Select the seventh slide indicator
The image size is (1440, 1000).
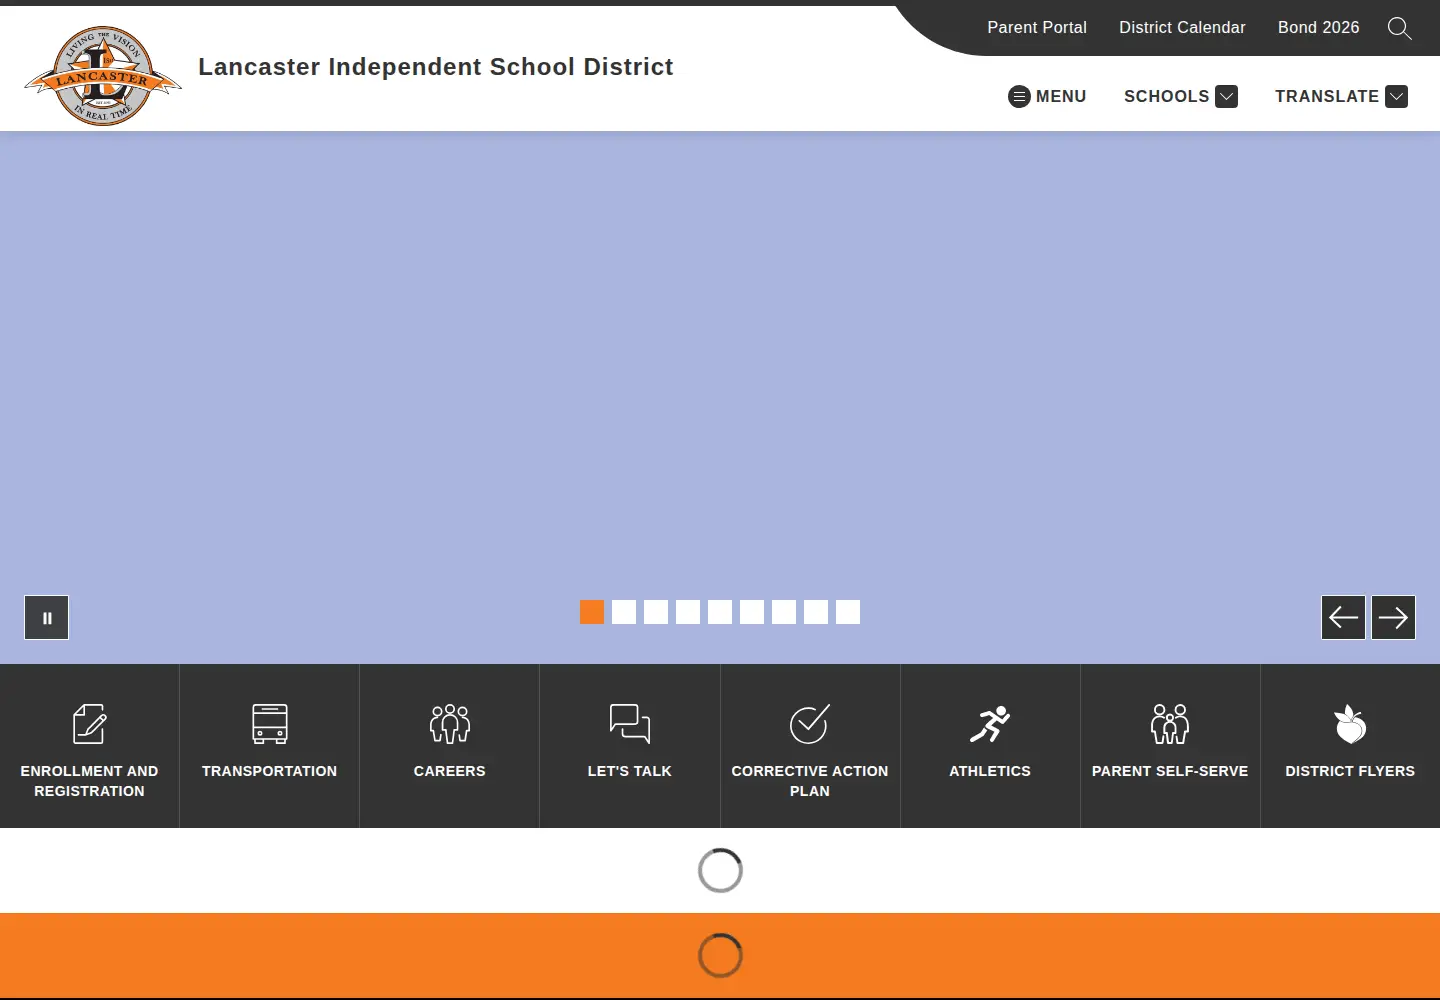784,612
